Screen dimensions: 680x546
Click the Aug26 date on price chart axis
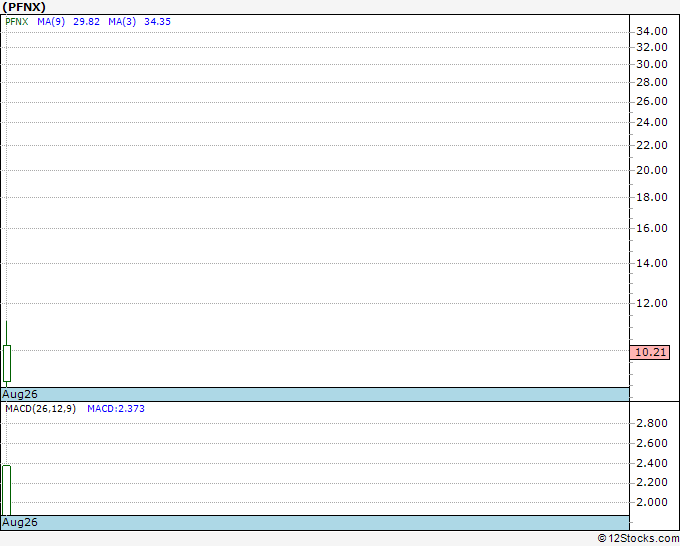20,394
